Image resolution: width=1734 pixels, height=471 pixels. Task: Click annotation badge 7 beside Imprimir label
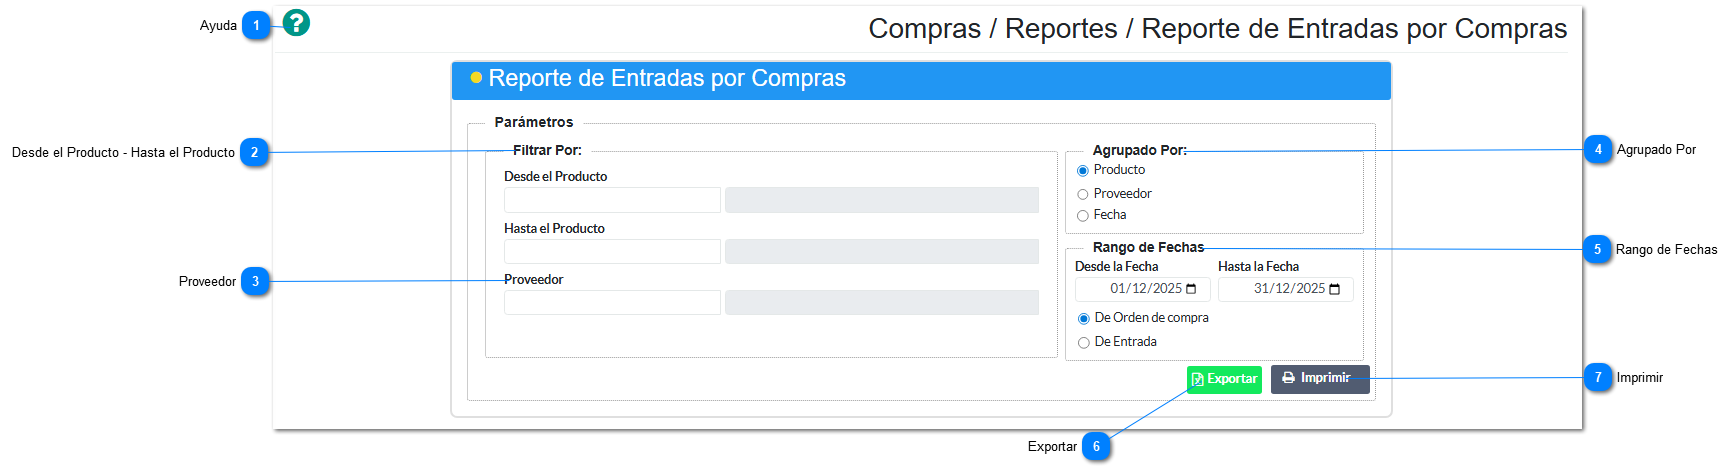pos(1598,377)
